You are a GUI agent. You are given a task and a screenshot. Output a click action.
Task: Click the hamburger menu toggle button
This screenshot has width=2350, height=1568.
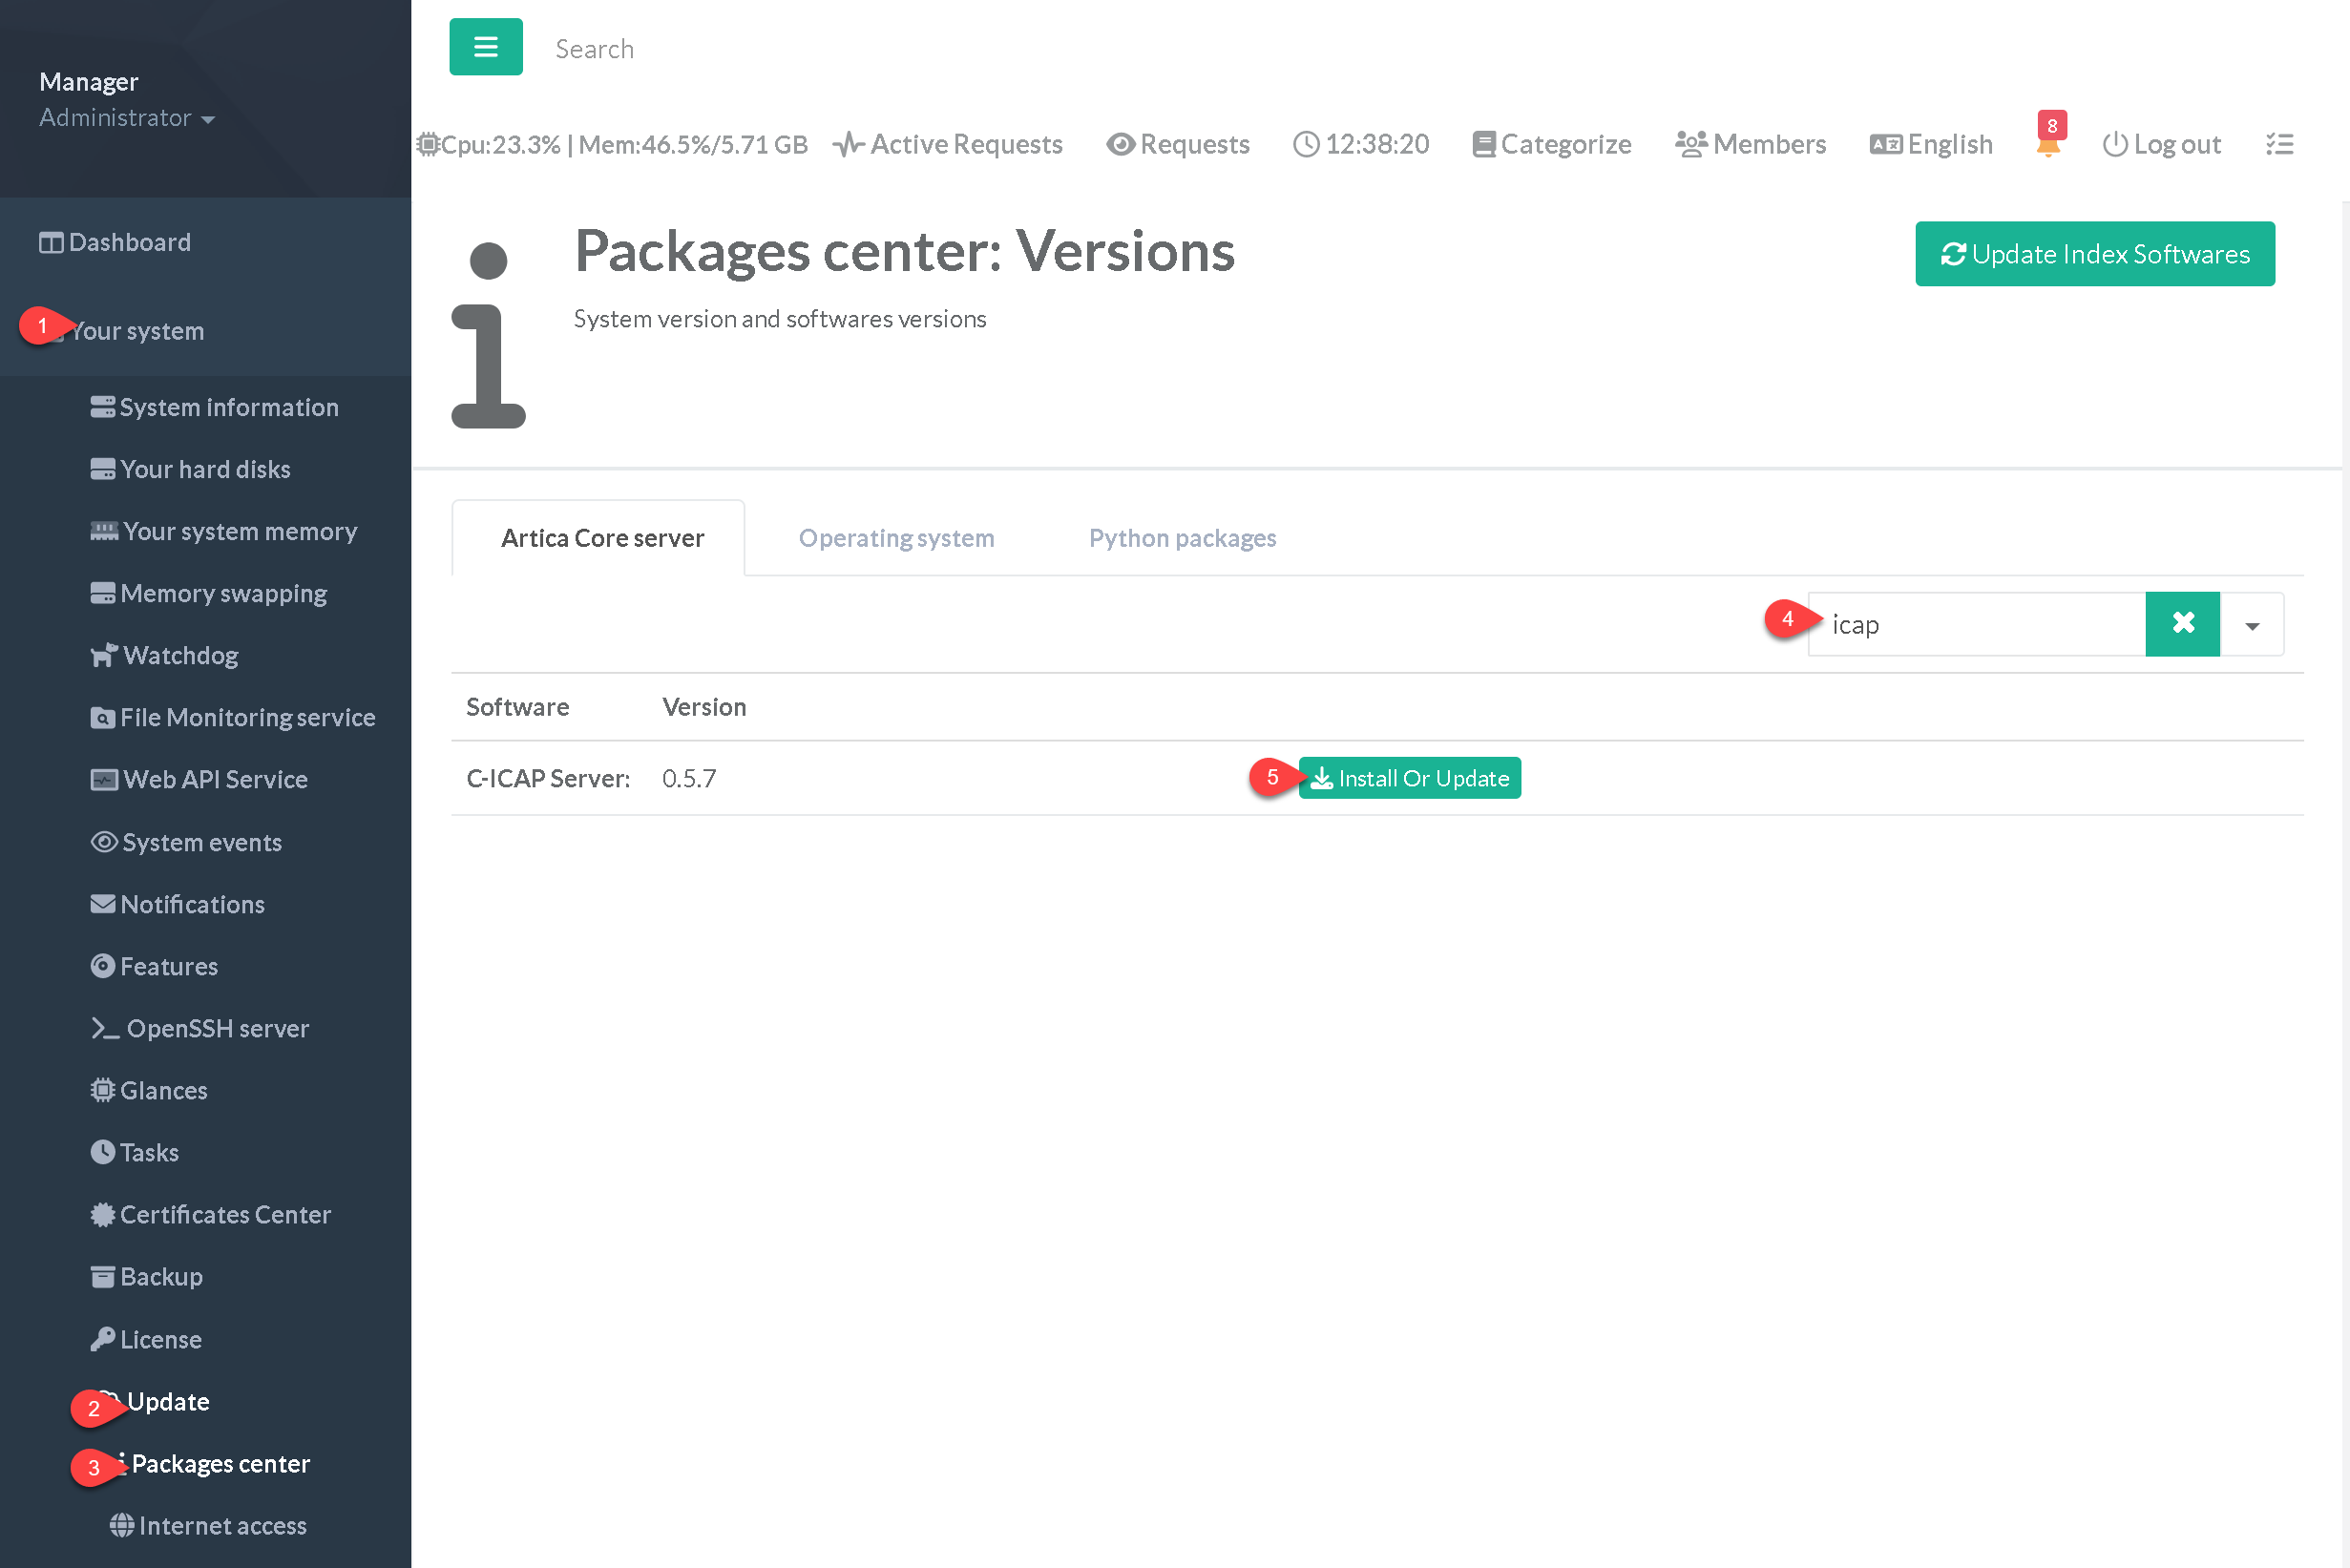point(485,47)
